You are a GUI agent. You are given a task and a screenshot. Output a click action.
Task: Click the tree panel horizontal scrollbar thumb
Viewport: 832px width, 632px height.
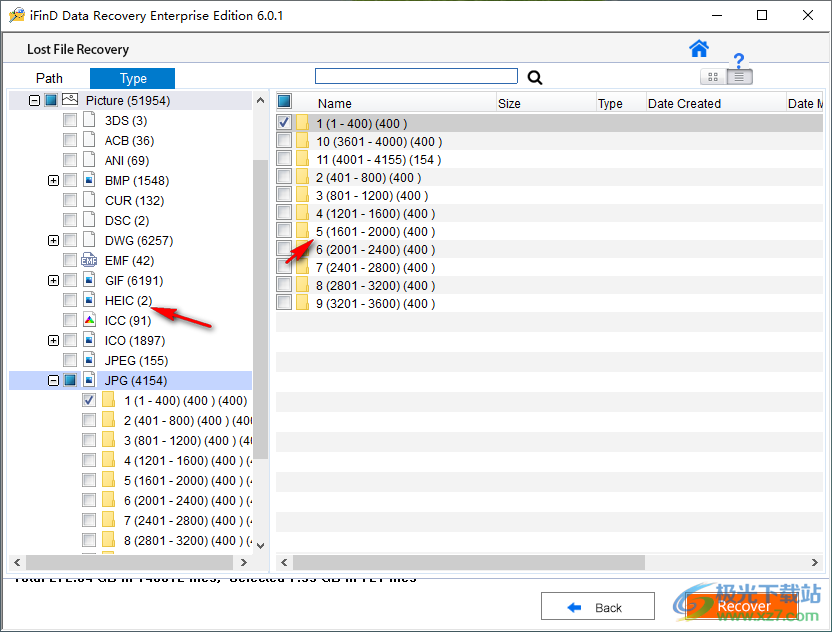coord(129,562)
